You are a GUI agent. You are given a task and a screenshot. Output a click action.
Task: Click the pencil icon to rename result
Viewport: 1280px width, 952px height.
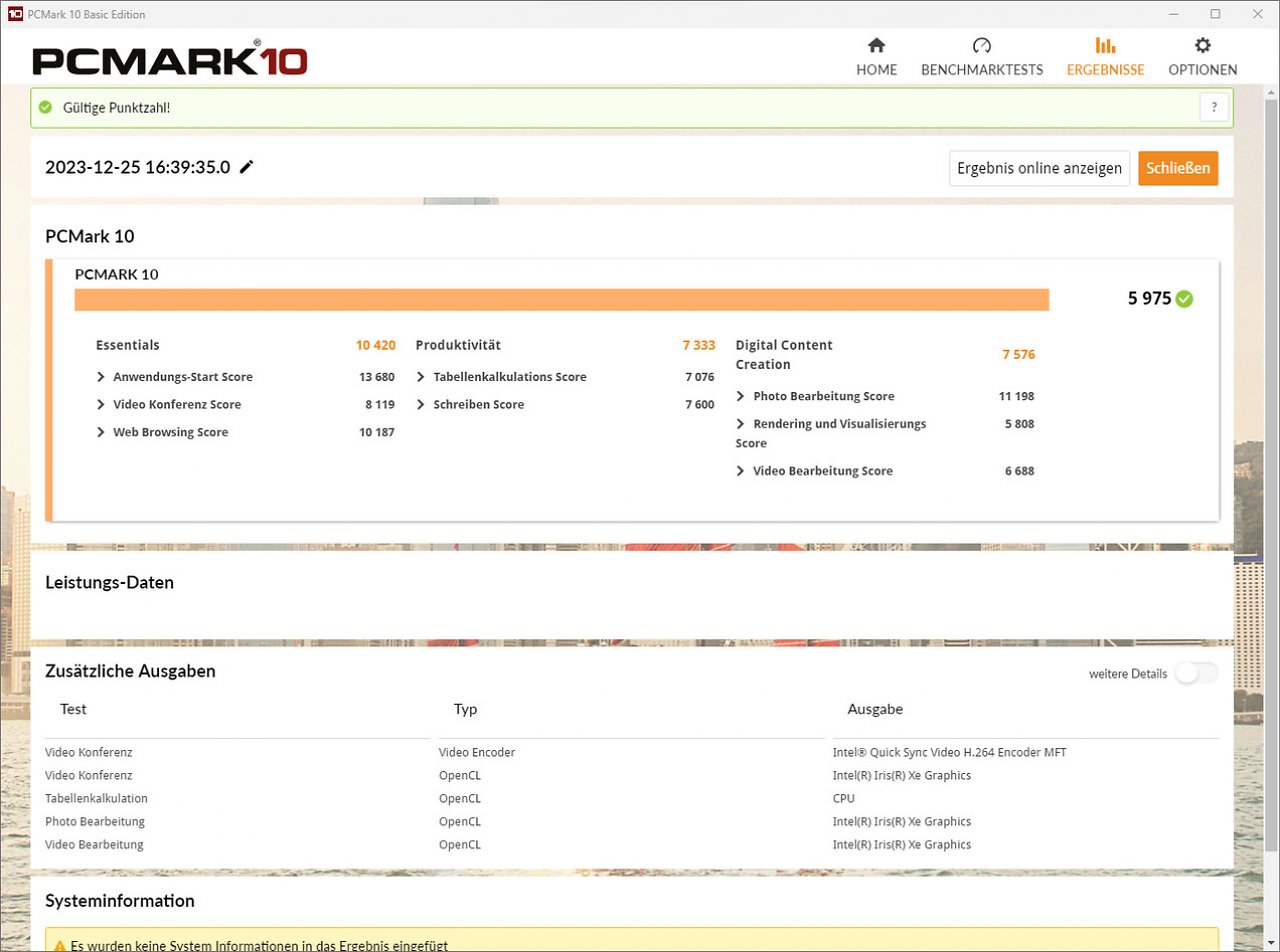pyautogui.click(x=246, y=167)
